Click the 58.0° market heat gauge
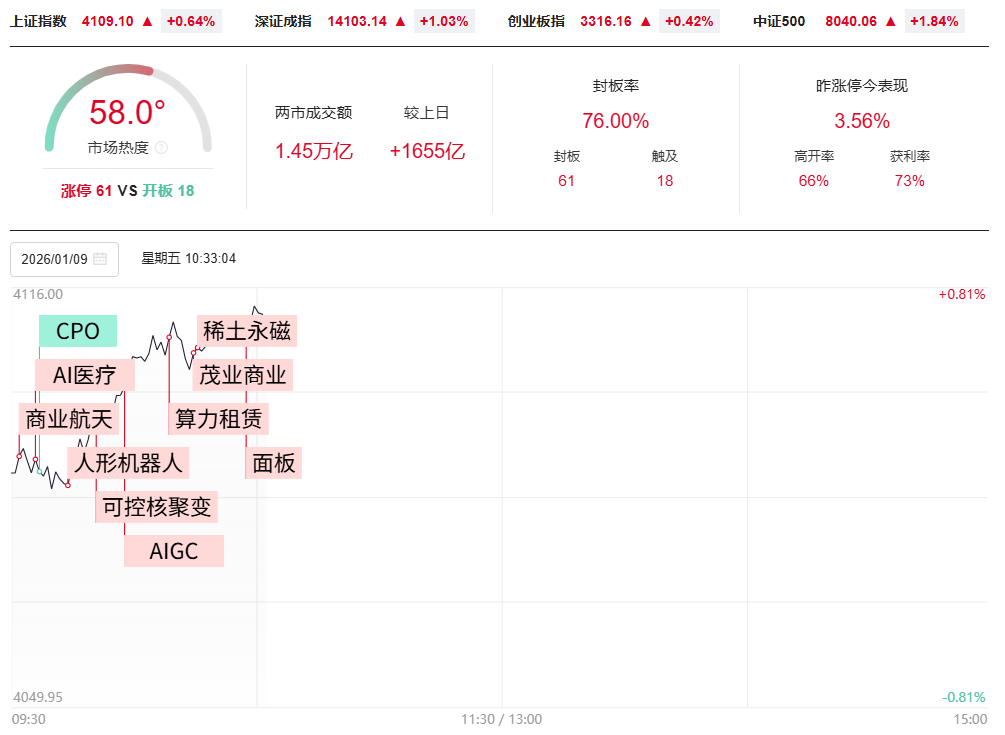 tap(128, 112)
